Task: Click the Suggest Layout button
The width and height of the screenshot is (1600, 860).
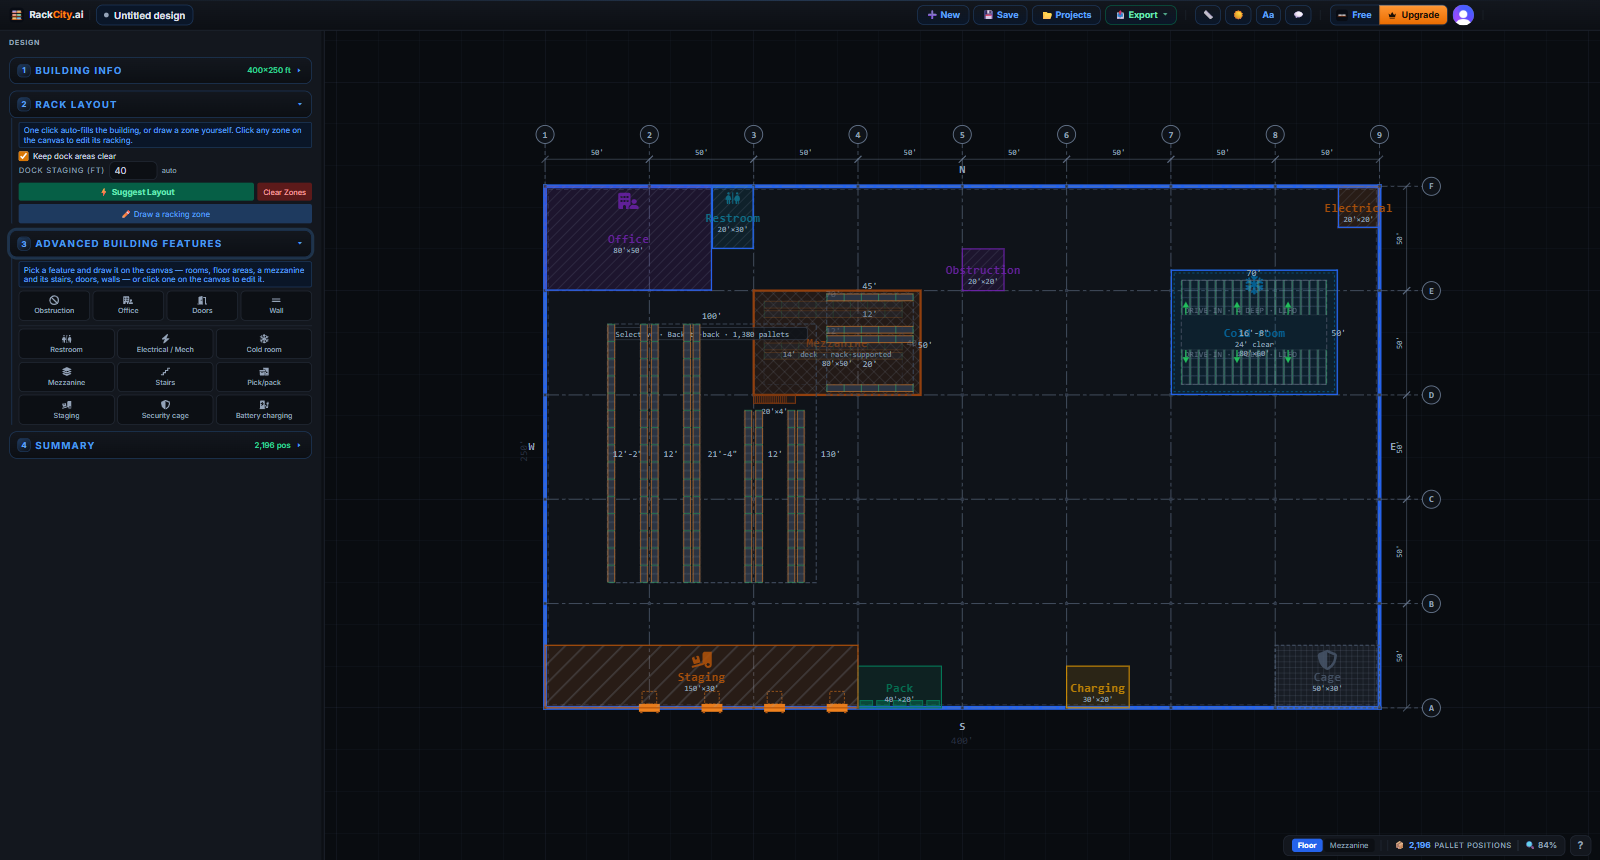Action: [x=136, y=192]
